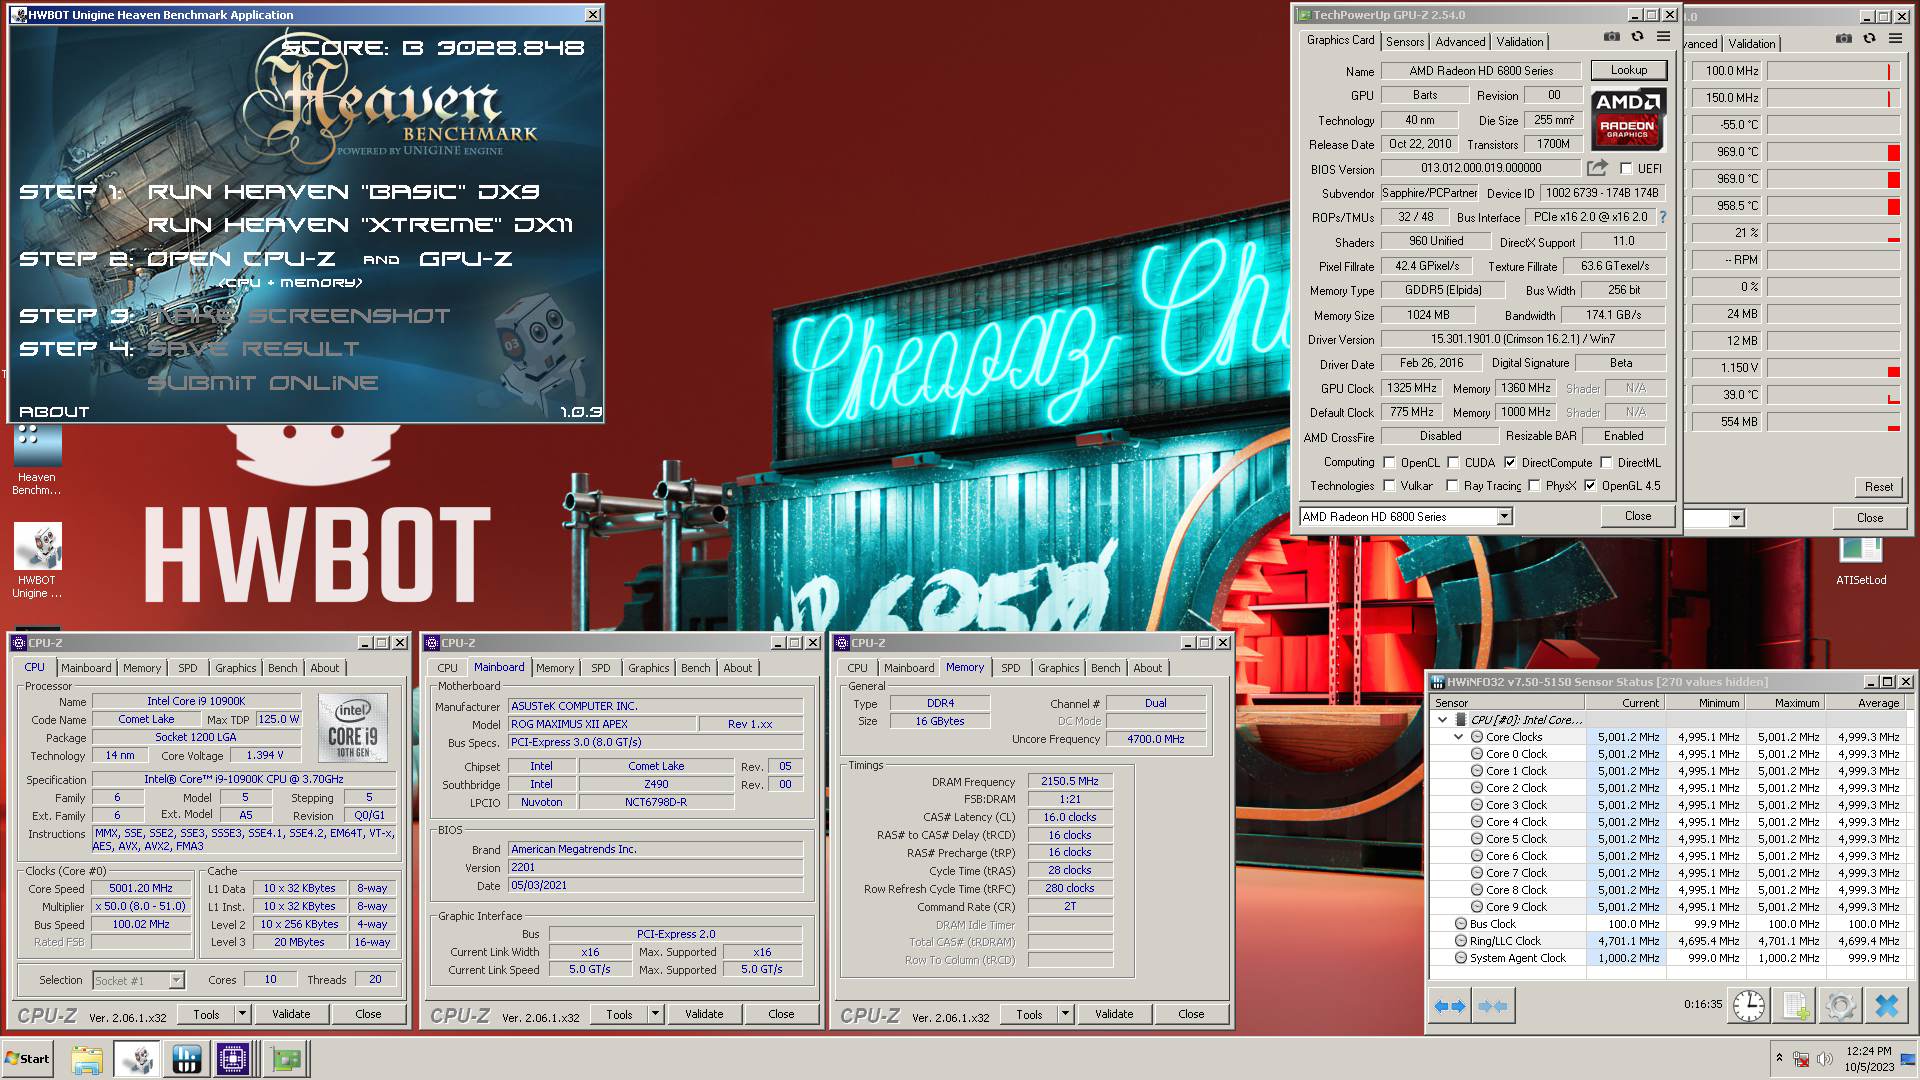The image size is (1920, 1080).
Task: Toggle the PhysX checkbox
Action: point(1534,486)
